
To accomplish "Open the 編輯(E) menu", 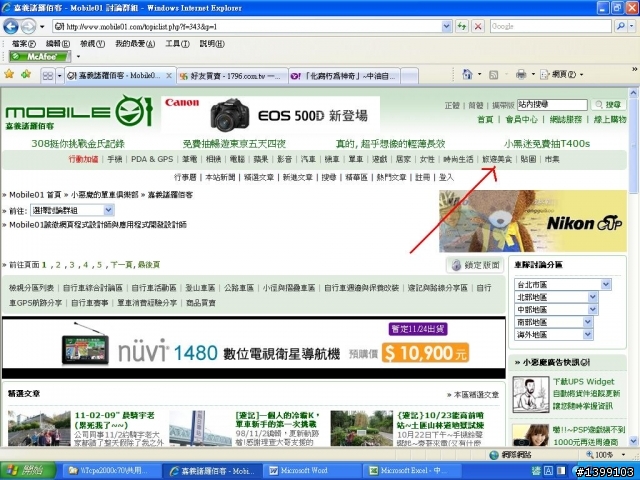I will pos(58,44).
